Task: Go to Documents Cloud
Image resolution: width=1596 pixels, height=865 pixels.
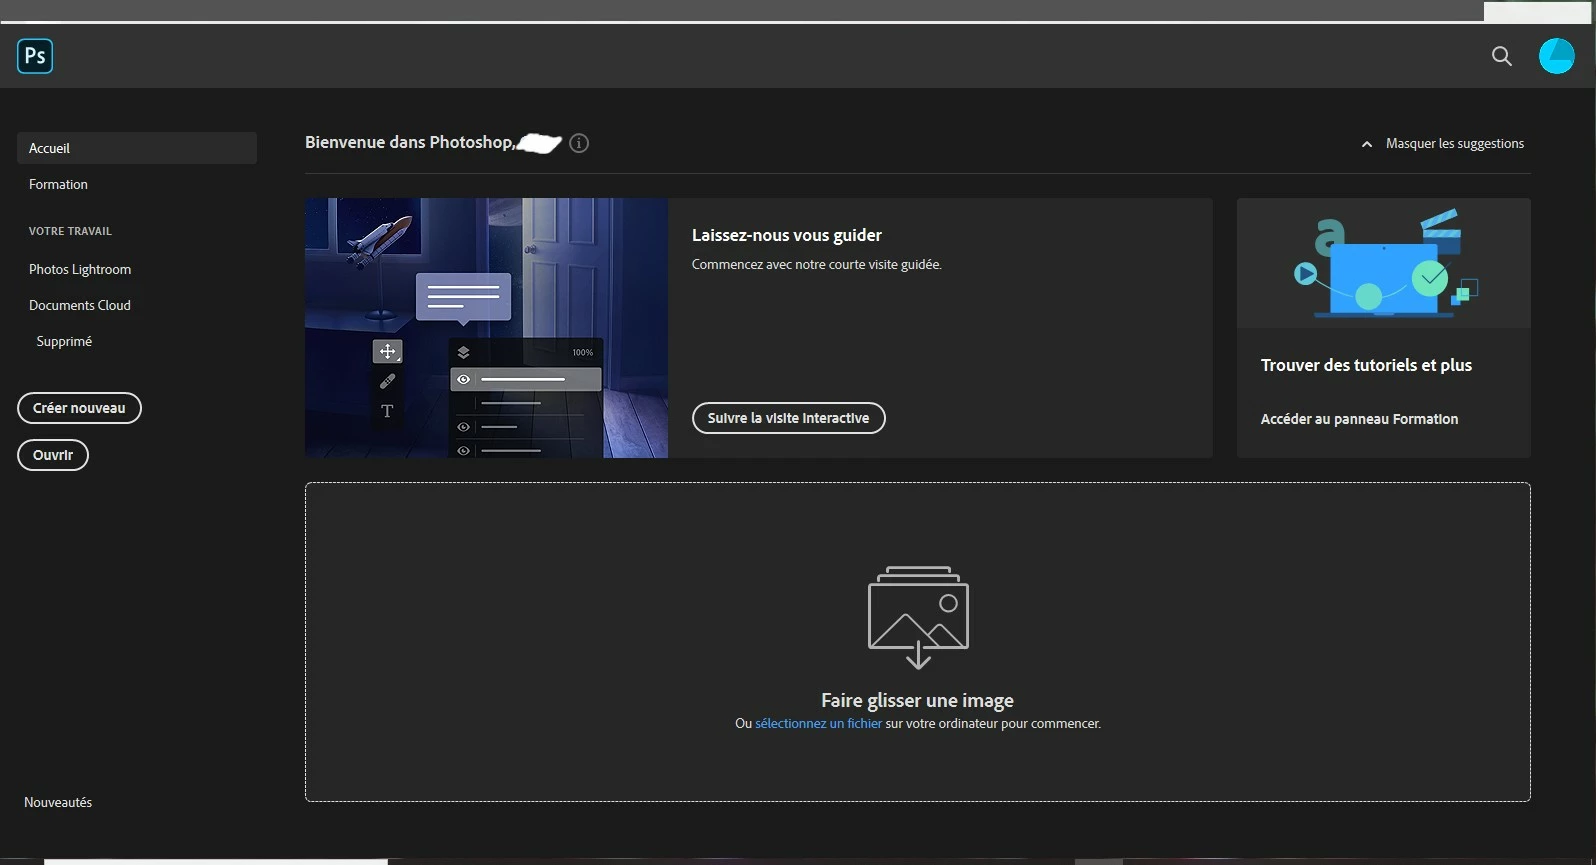Action: coord(80,305)
